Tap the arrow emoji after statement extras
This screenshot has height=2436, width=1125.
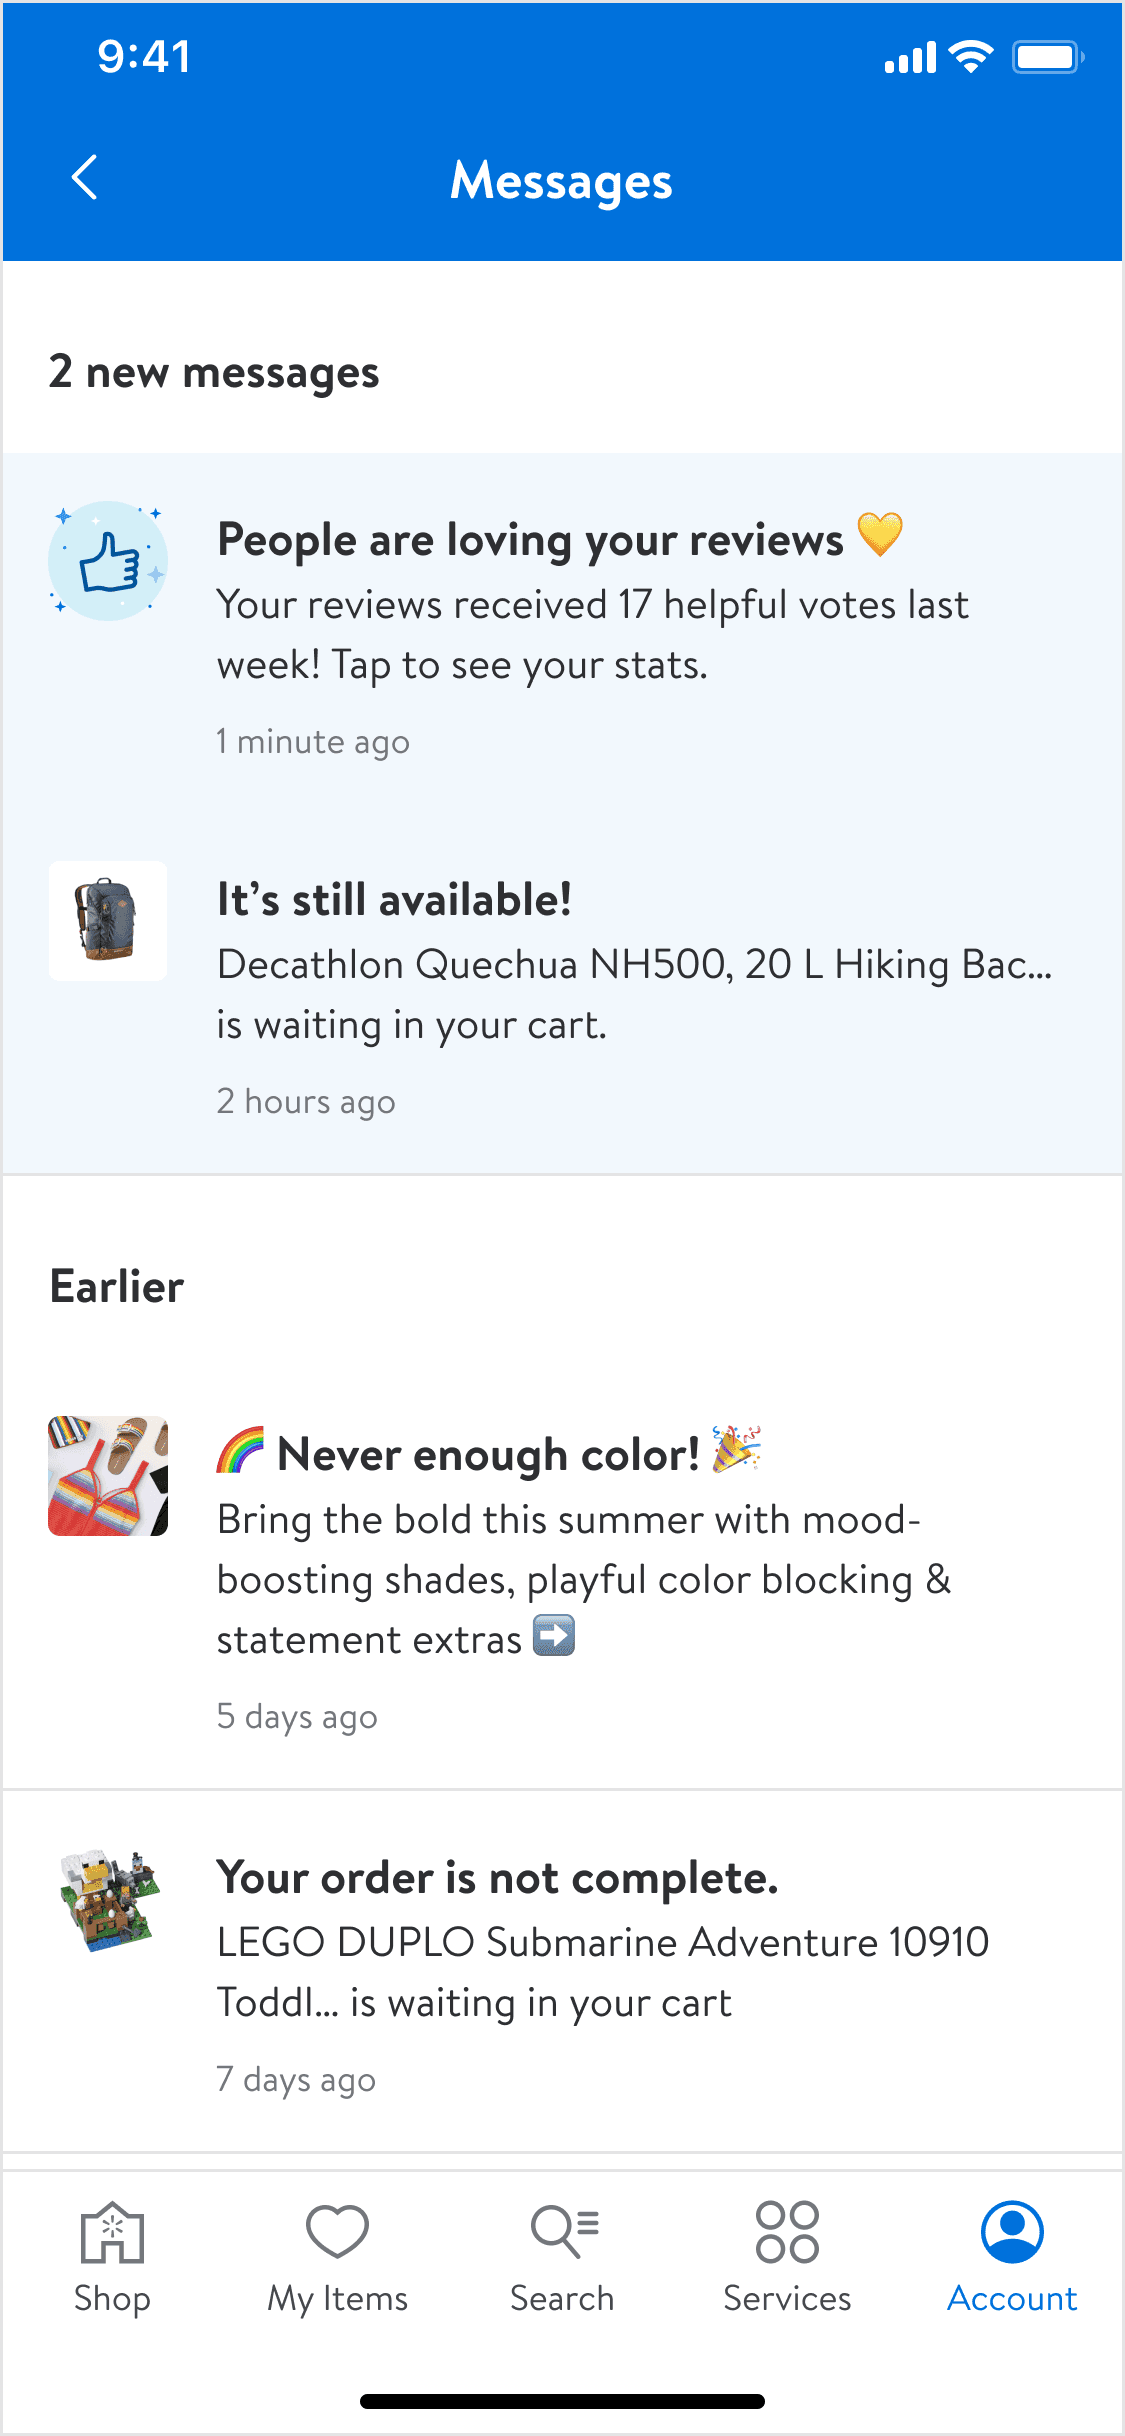pos(554,1637)
